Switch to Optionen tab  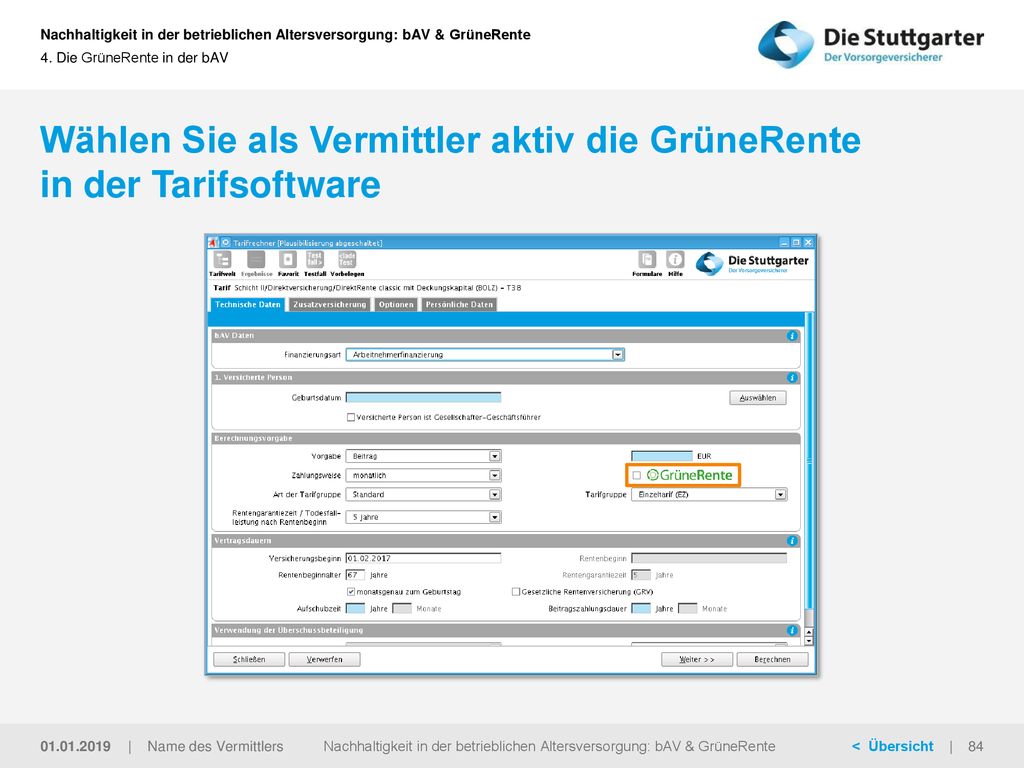click(396, 304)
